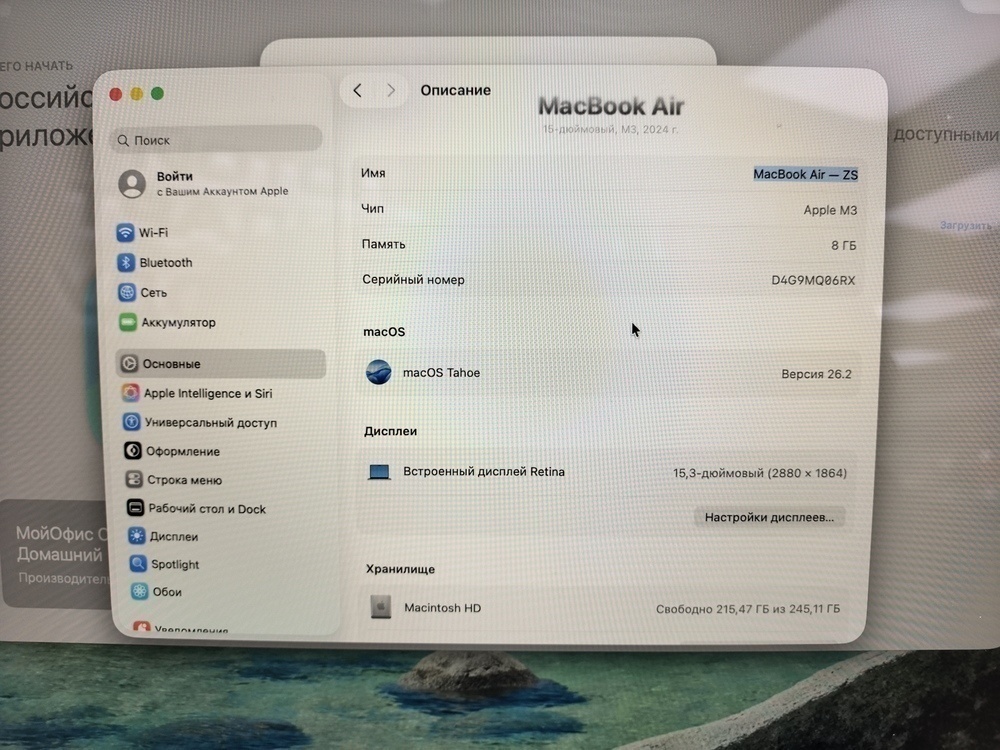Click the macOS Tahoe row label
1000x750 pixels.
[x=441, y=372]
